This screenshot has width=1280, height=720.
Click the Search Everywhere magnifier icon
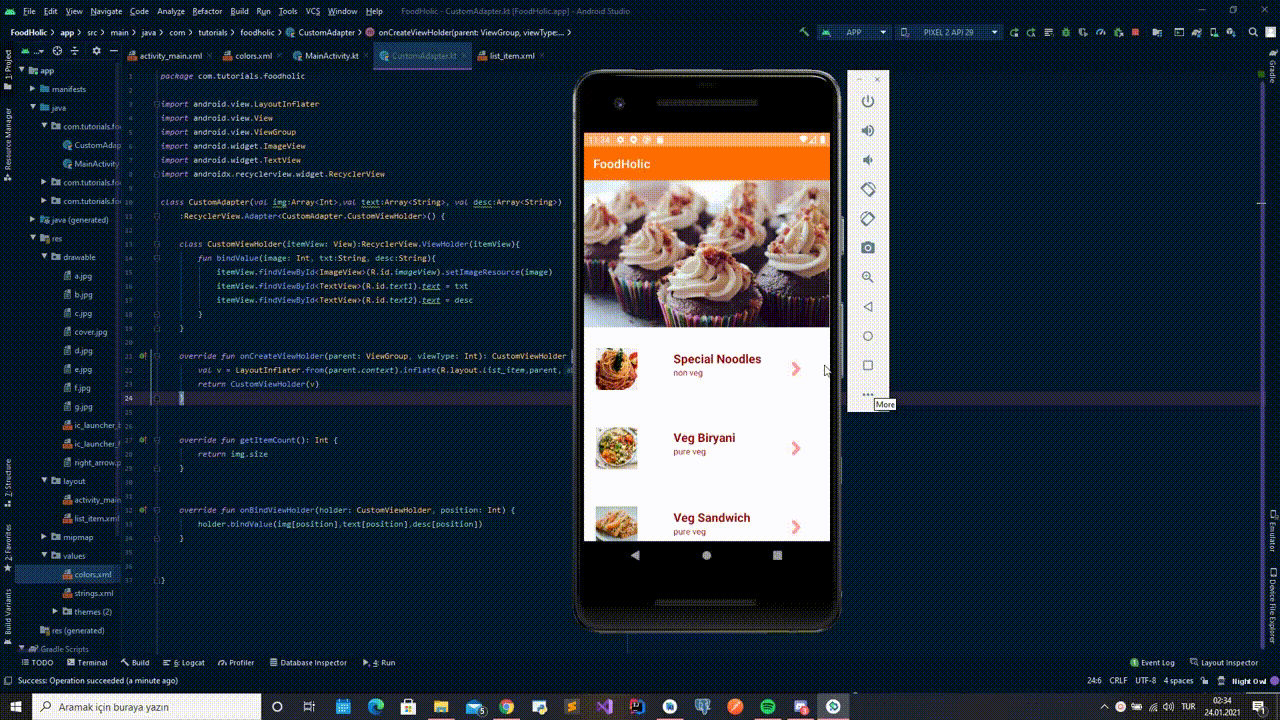point(1253,32)
